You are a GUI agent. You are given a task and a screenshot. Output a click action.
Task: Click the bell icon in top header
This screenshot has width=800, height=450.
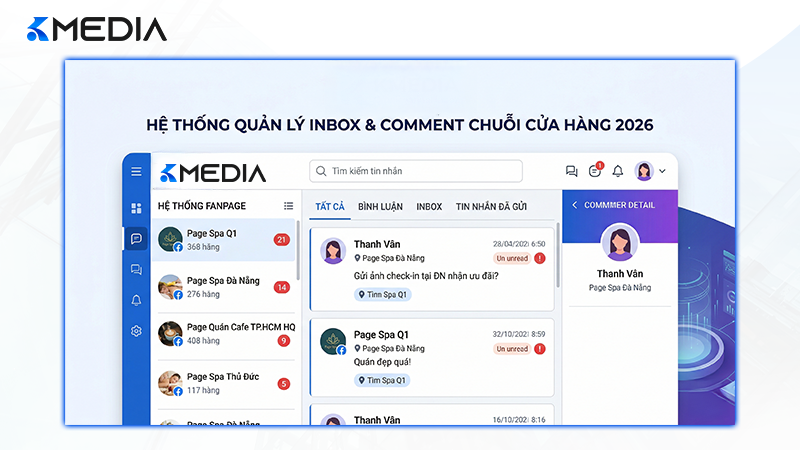(618, 171)
